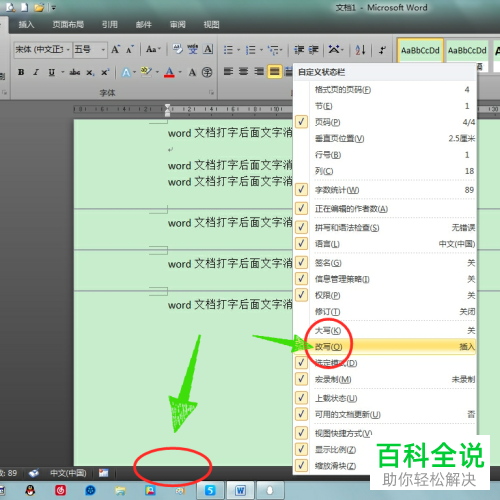Click the center text icon
The height and width of the screenshot is (500, 500).
(244, 71)
